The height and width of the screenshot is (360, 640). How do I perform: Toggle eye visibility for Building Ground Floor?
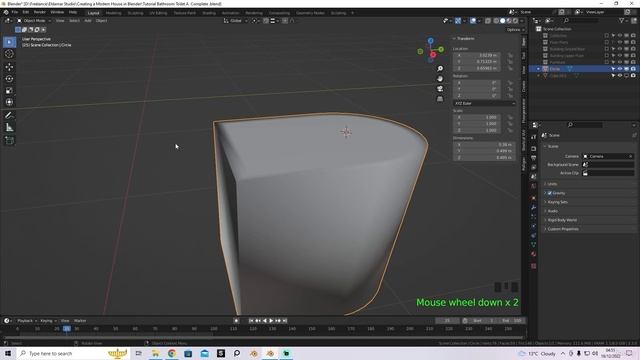pos(620,49)
